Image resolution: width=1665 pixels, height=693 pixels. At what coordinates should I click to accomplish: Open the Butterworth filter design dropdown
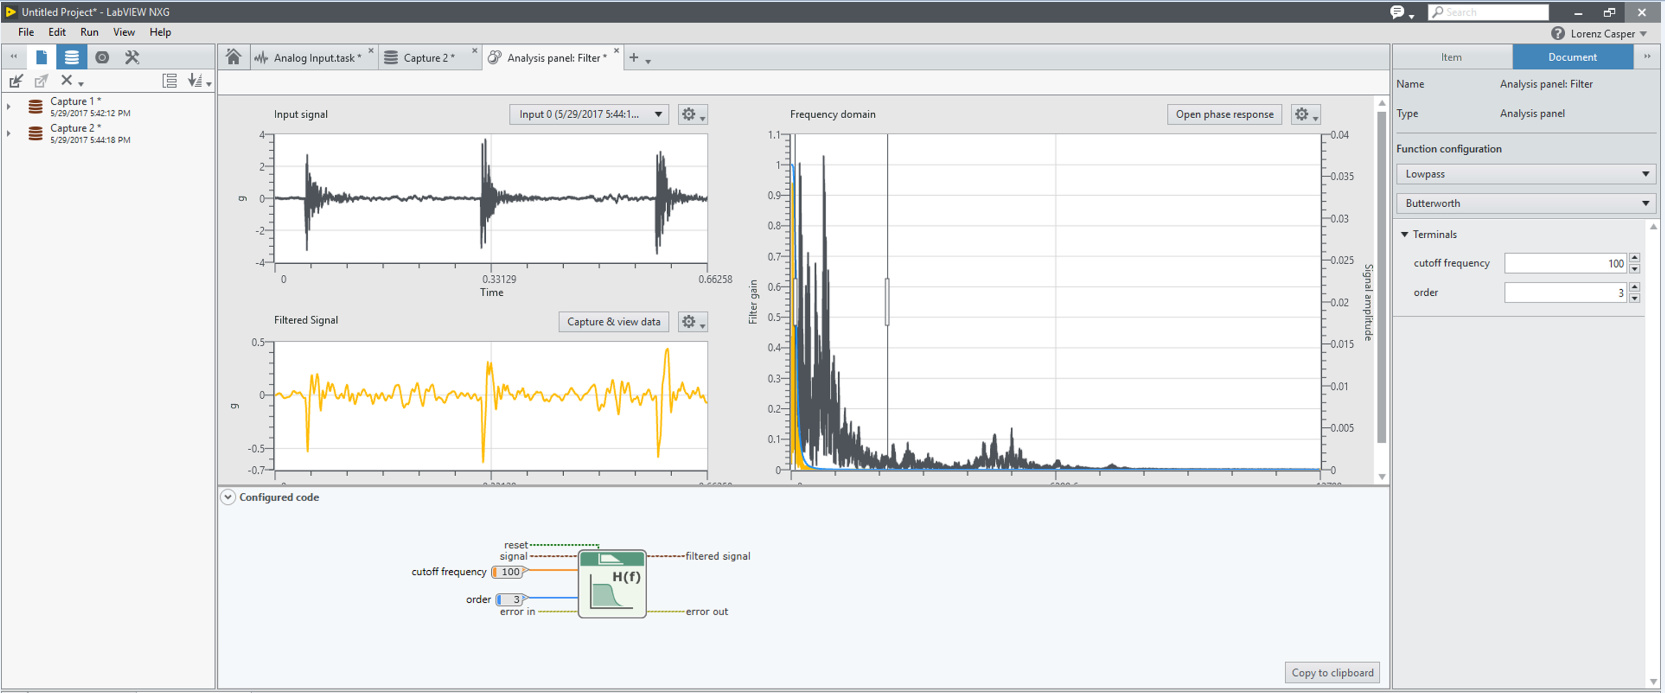tap(1525, 203)
